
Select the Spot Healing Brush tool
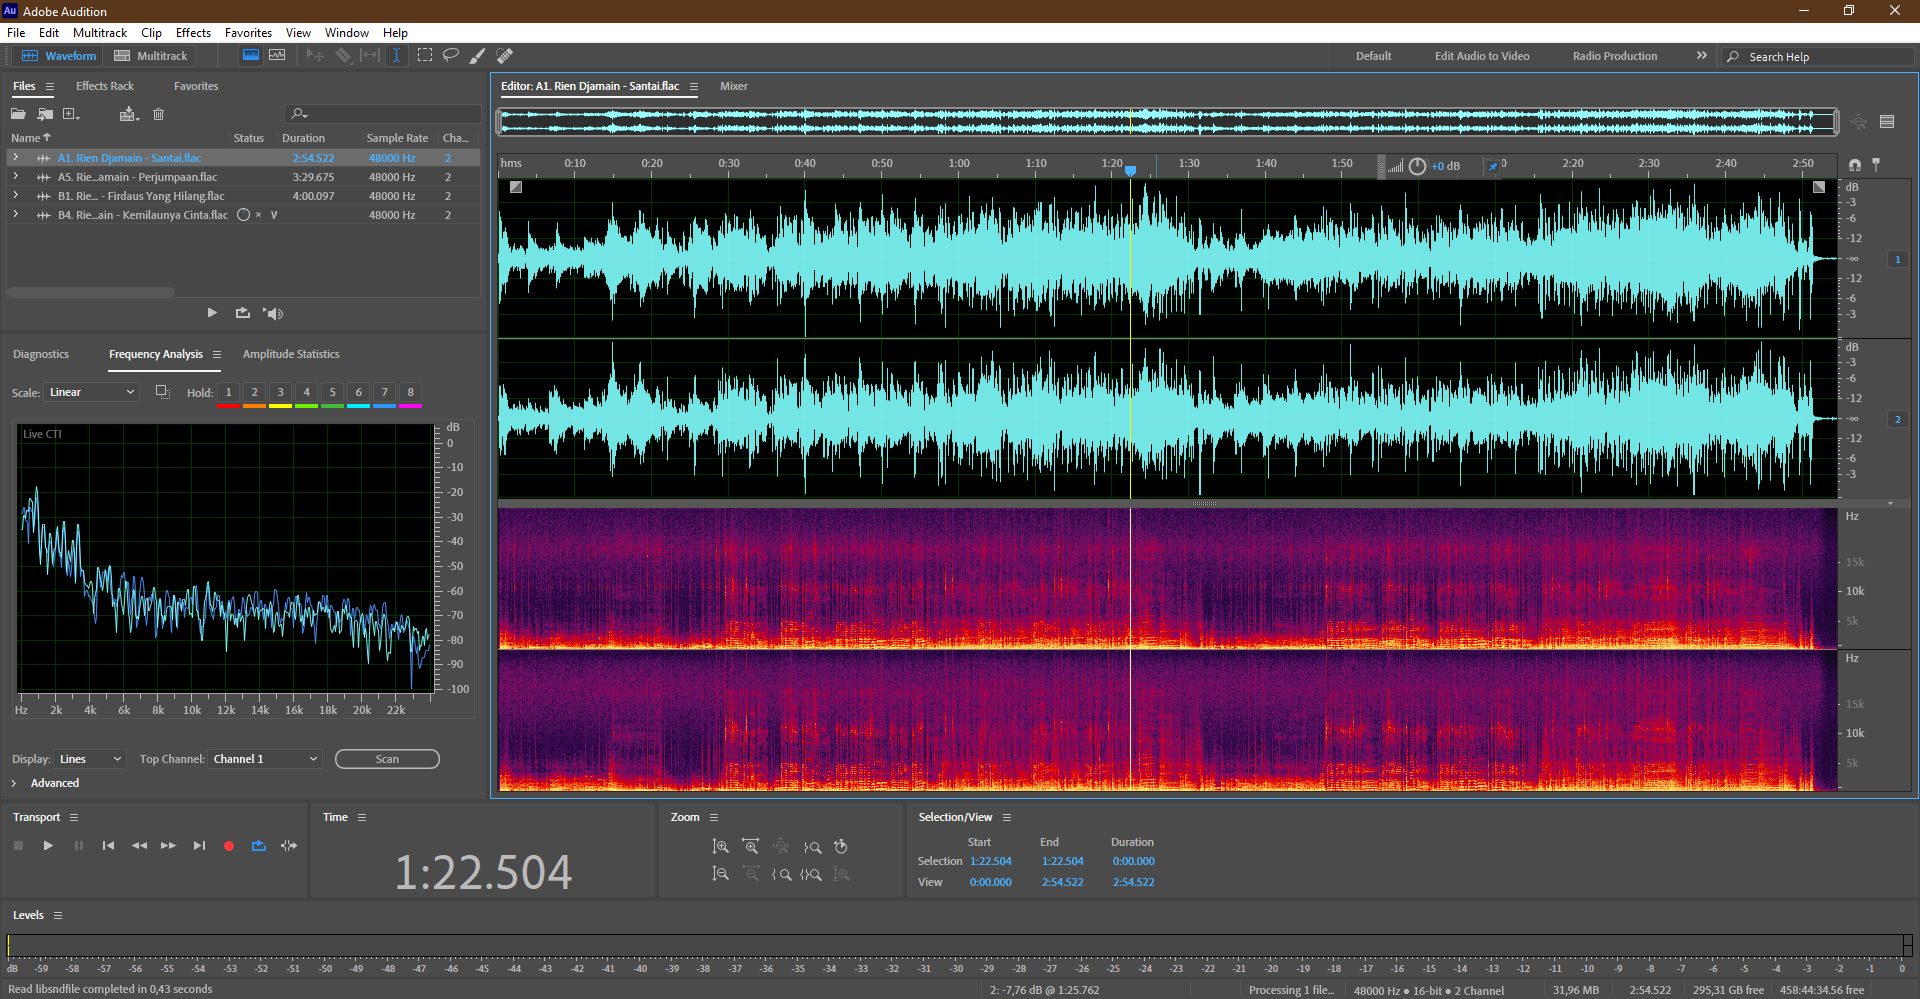pyautogui.click(x=505, y=56)
